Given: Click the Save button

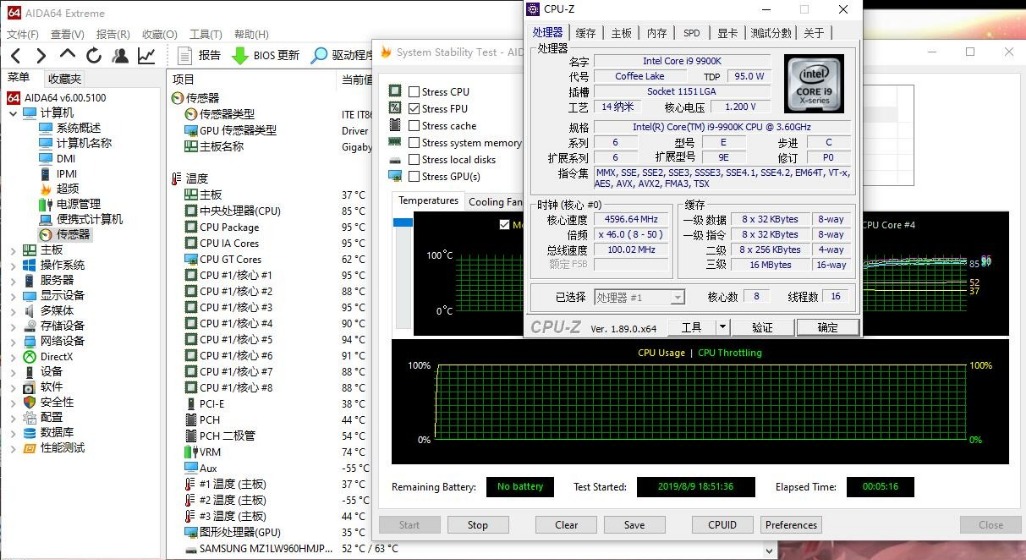Looking at the screenshot, I should [634, 525].
